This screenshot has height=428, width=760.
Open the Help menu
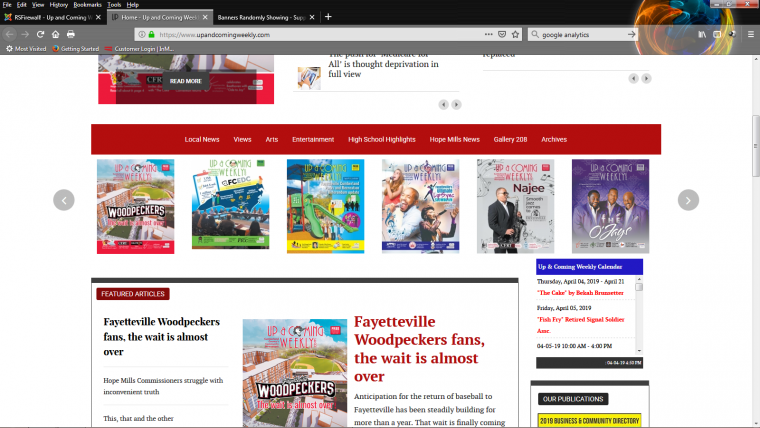point(133,5)
